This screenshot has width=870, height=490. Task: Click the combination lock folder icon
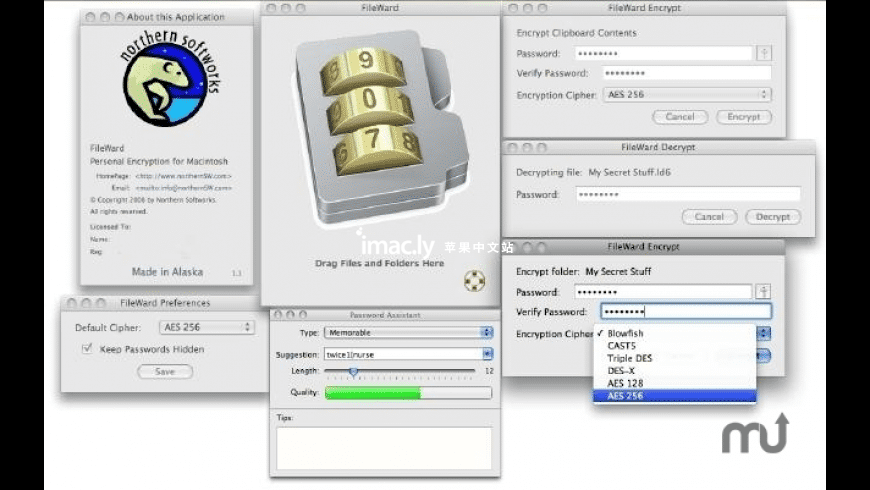coord(382,128)
